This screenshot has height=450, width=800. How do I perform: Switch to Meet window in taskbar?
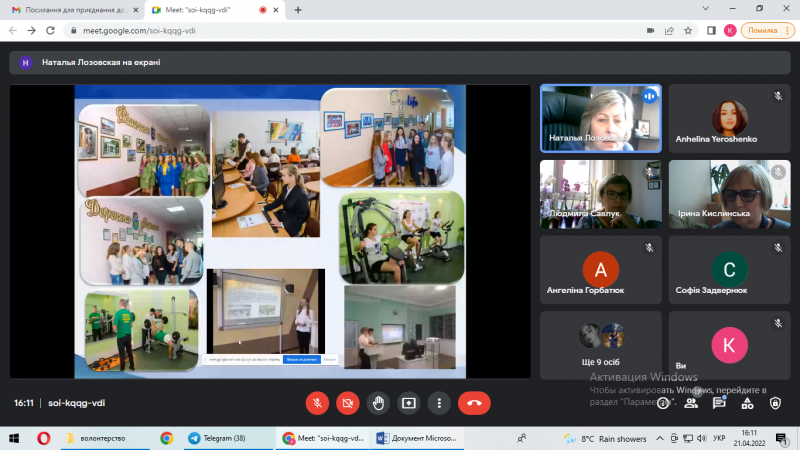point(323,438)
